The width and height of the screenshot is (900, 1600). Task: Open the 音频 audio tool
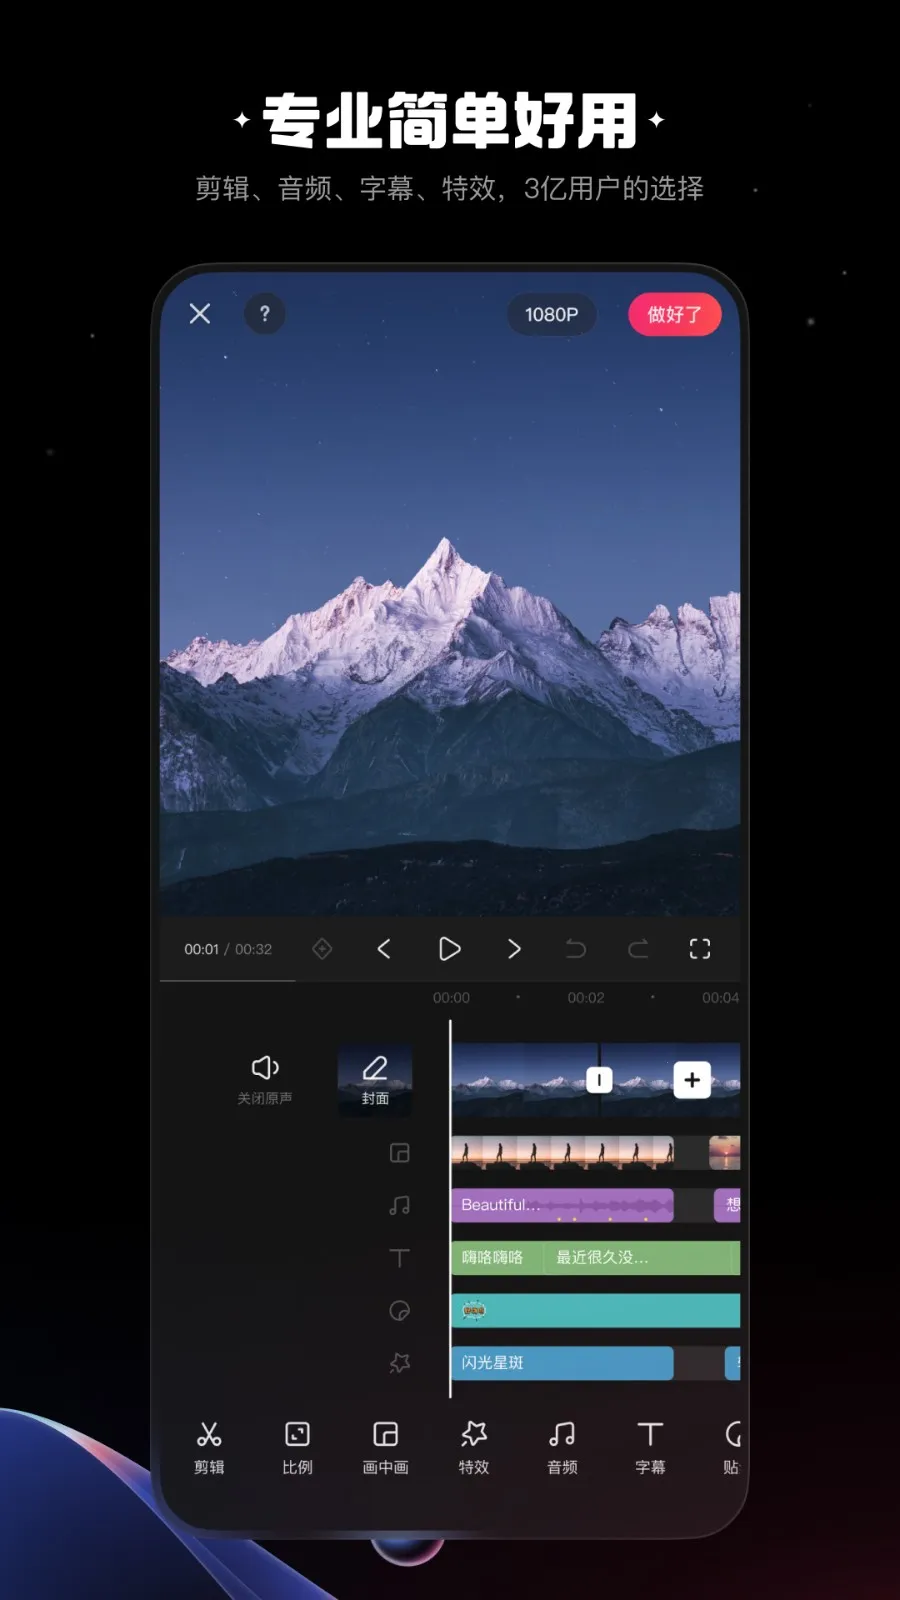pyautogui.click(x=562, y=1447)
